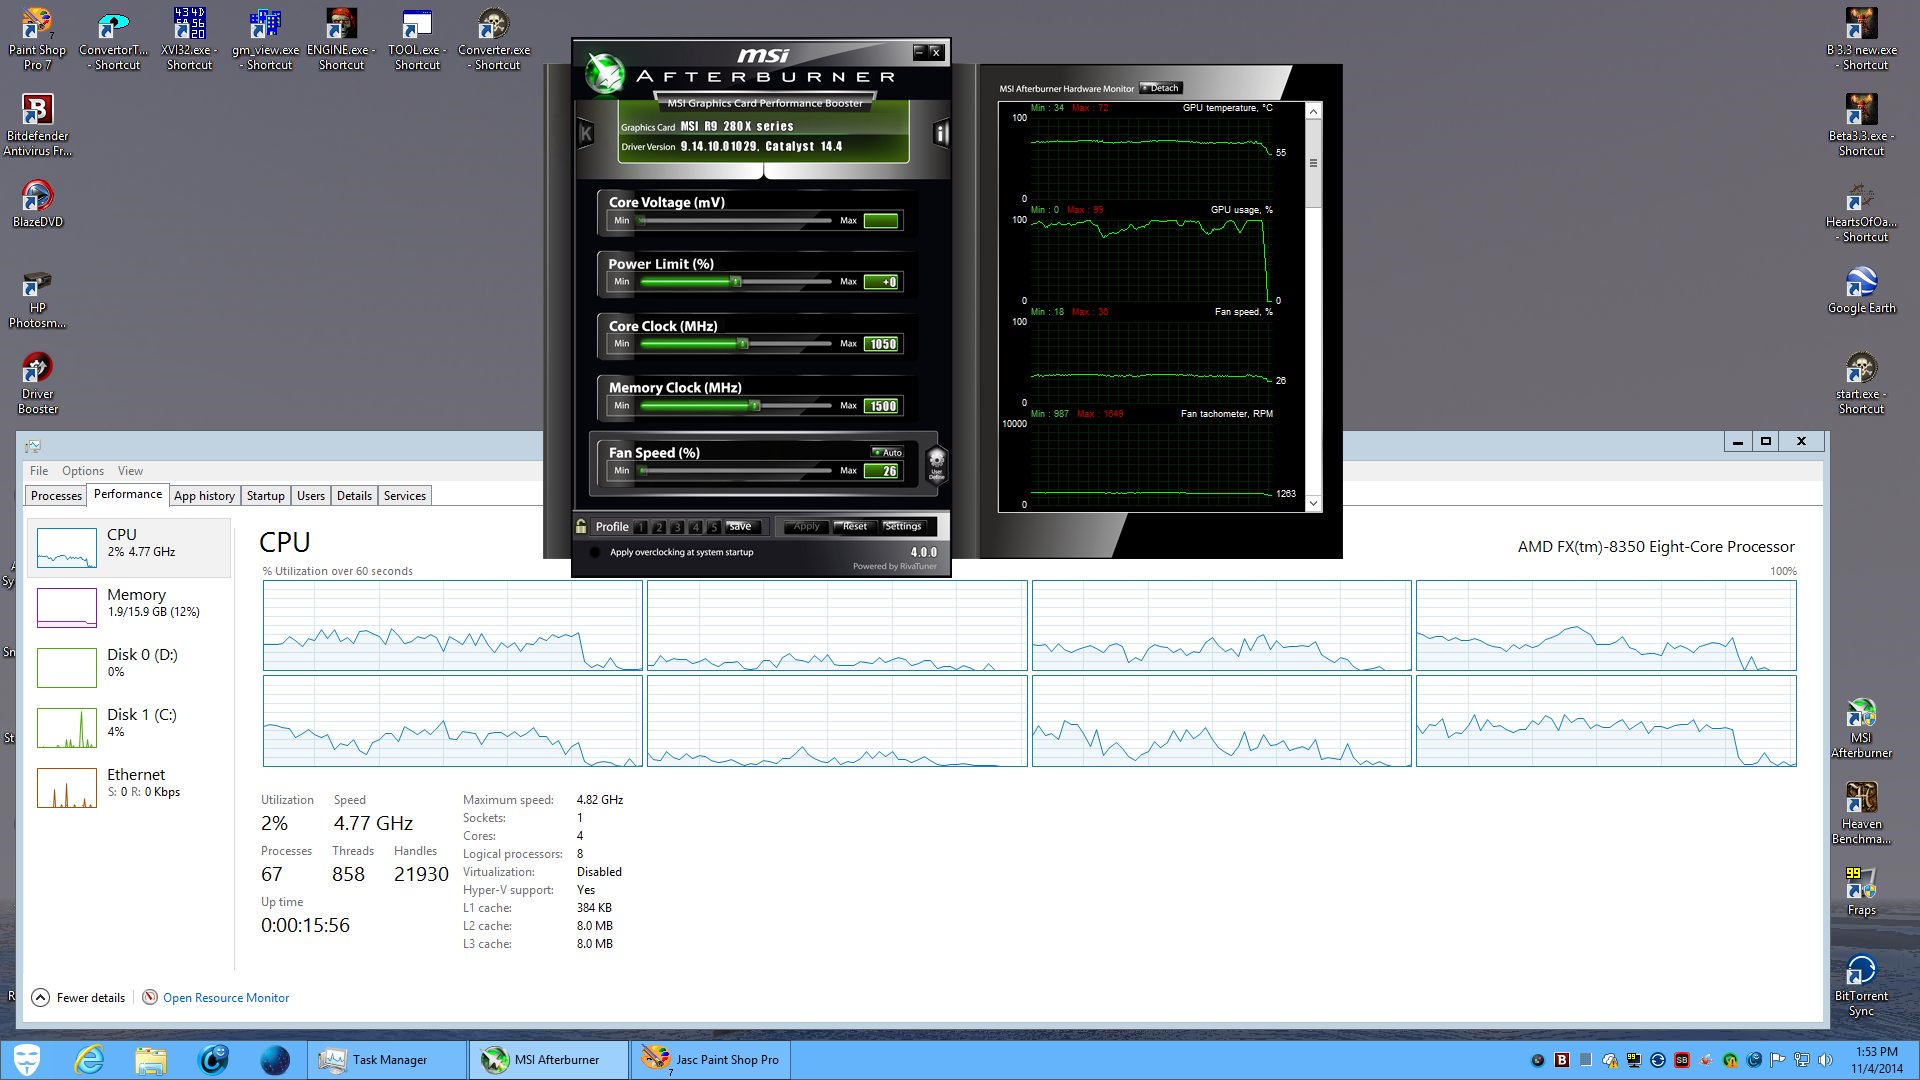Select the Google Earth desktop icon

(1861, 291)
